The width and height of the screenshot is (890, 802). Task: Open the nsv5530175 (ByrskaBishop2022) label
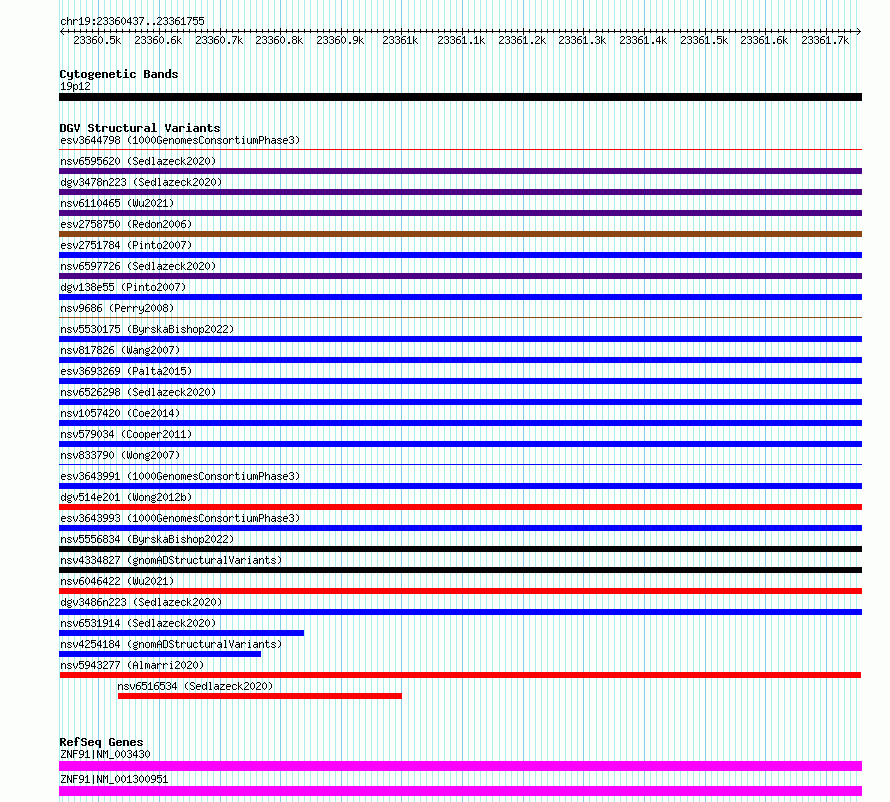click(147, 329)
